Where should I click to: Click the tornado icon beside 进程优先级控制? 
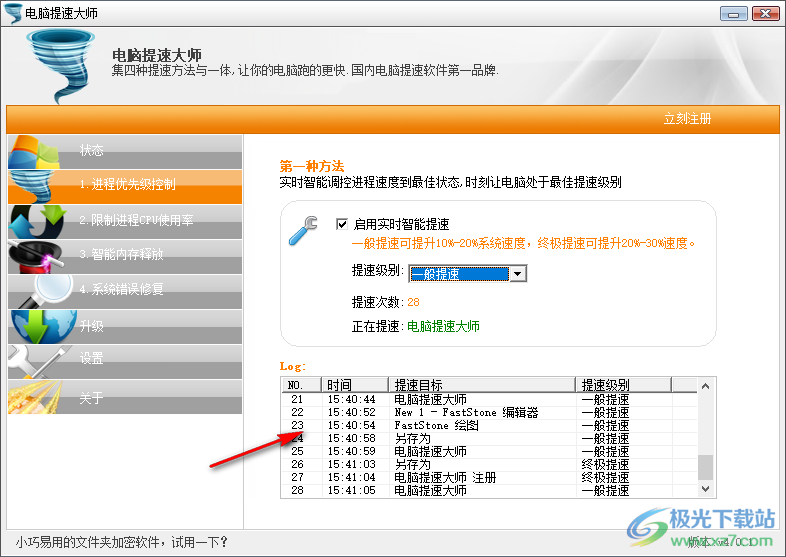31,187
